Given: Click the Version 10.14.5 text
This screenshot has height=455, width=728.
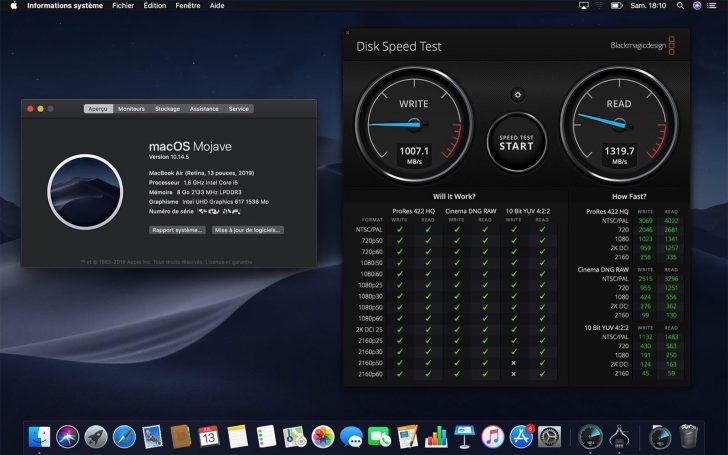Looking at the screenshot, I should 169,157.
